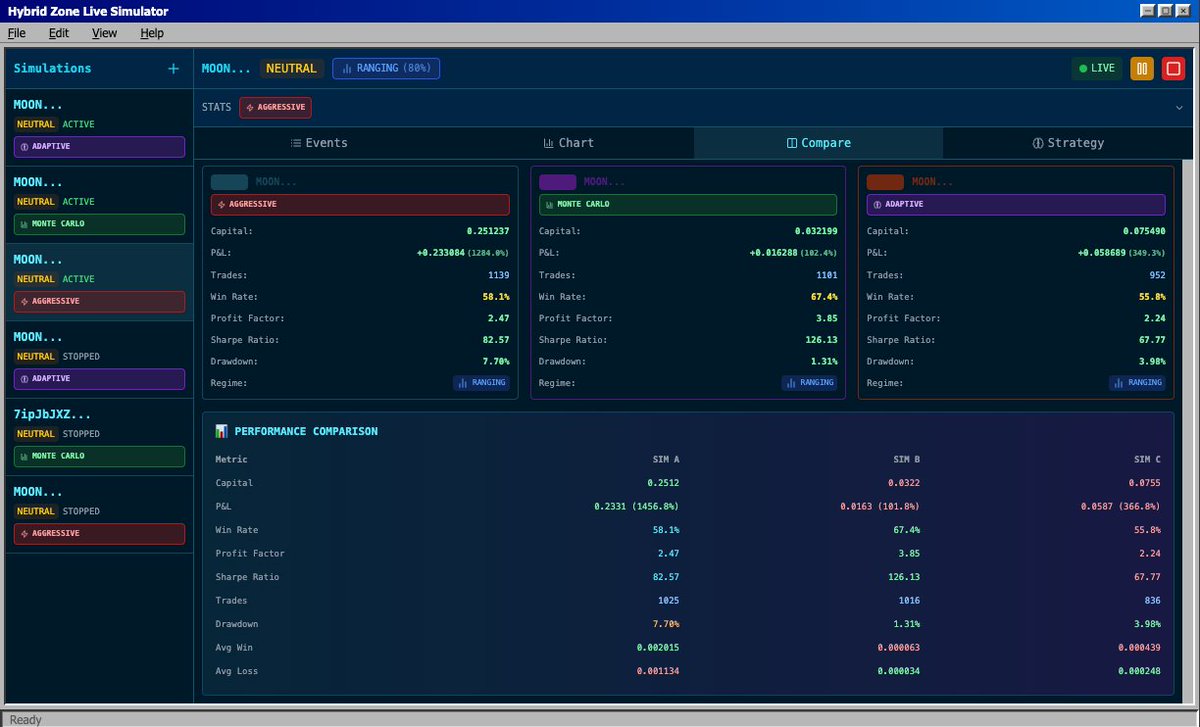Click the Simulations sidebar heading
This screenshot has width=1200, height=727.
pos(52,68)
